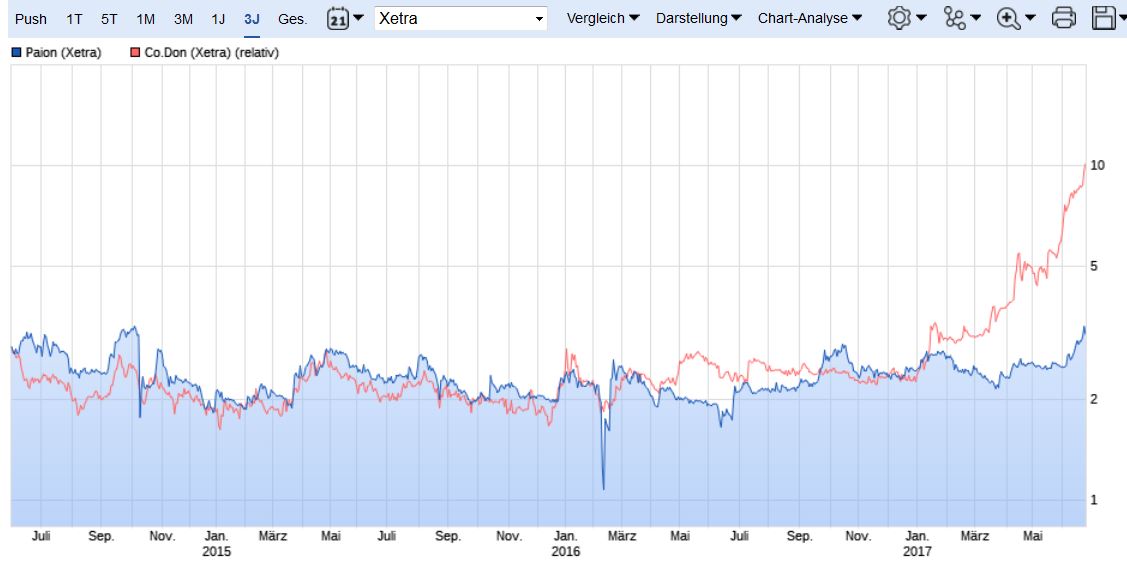Viewport: 1127px width, 563px height.
Task: Click the red Co.Don line peak near 10
Action: (1085, 165)
